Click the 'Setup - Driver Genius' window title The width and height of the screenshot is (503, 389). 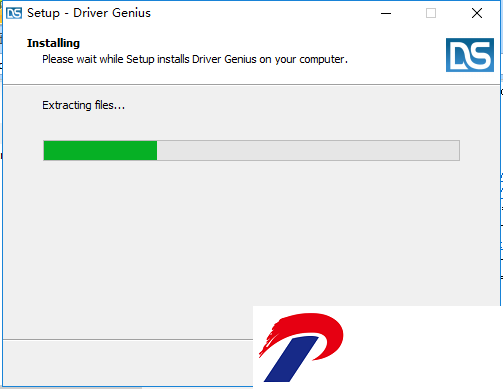(89, 13)
